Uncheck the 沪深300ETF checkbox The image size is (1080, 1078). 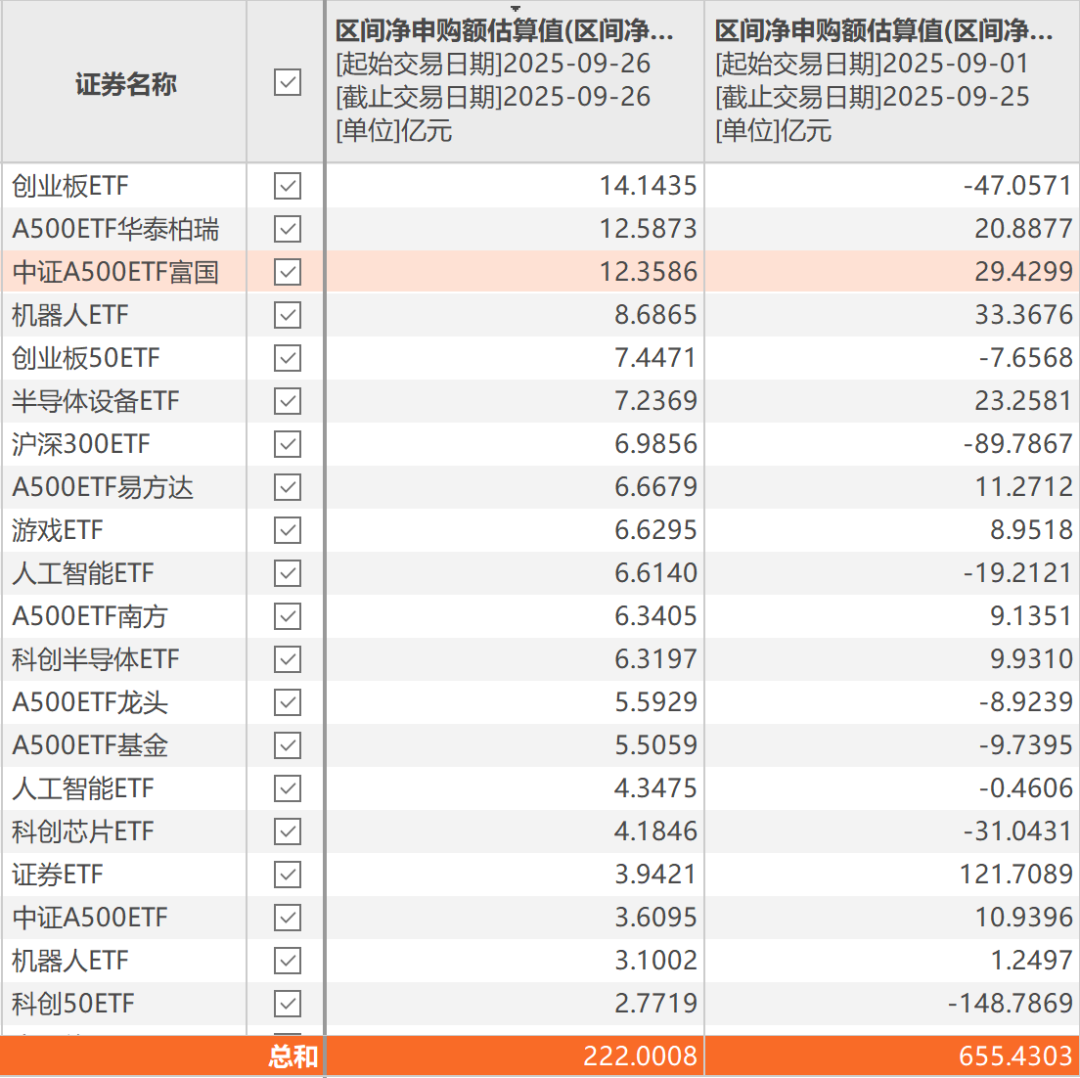click(287, 444)
